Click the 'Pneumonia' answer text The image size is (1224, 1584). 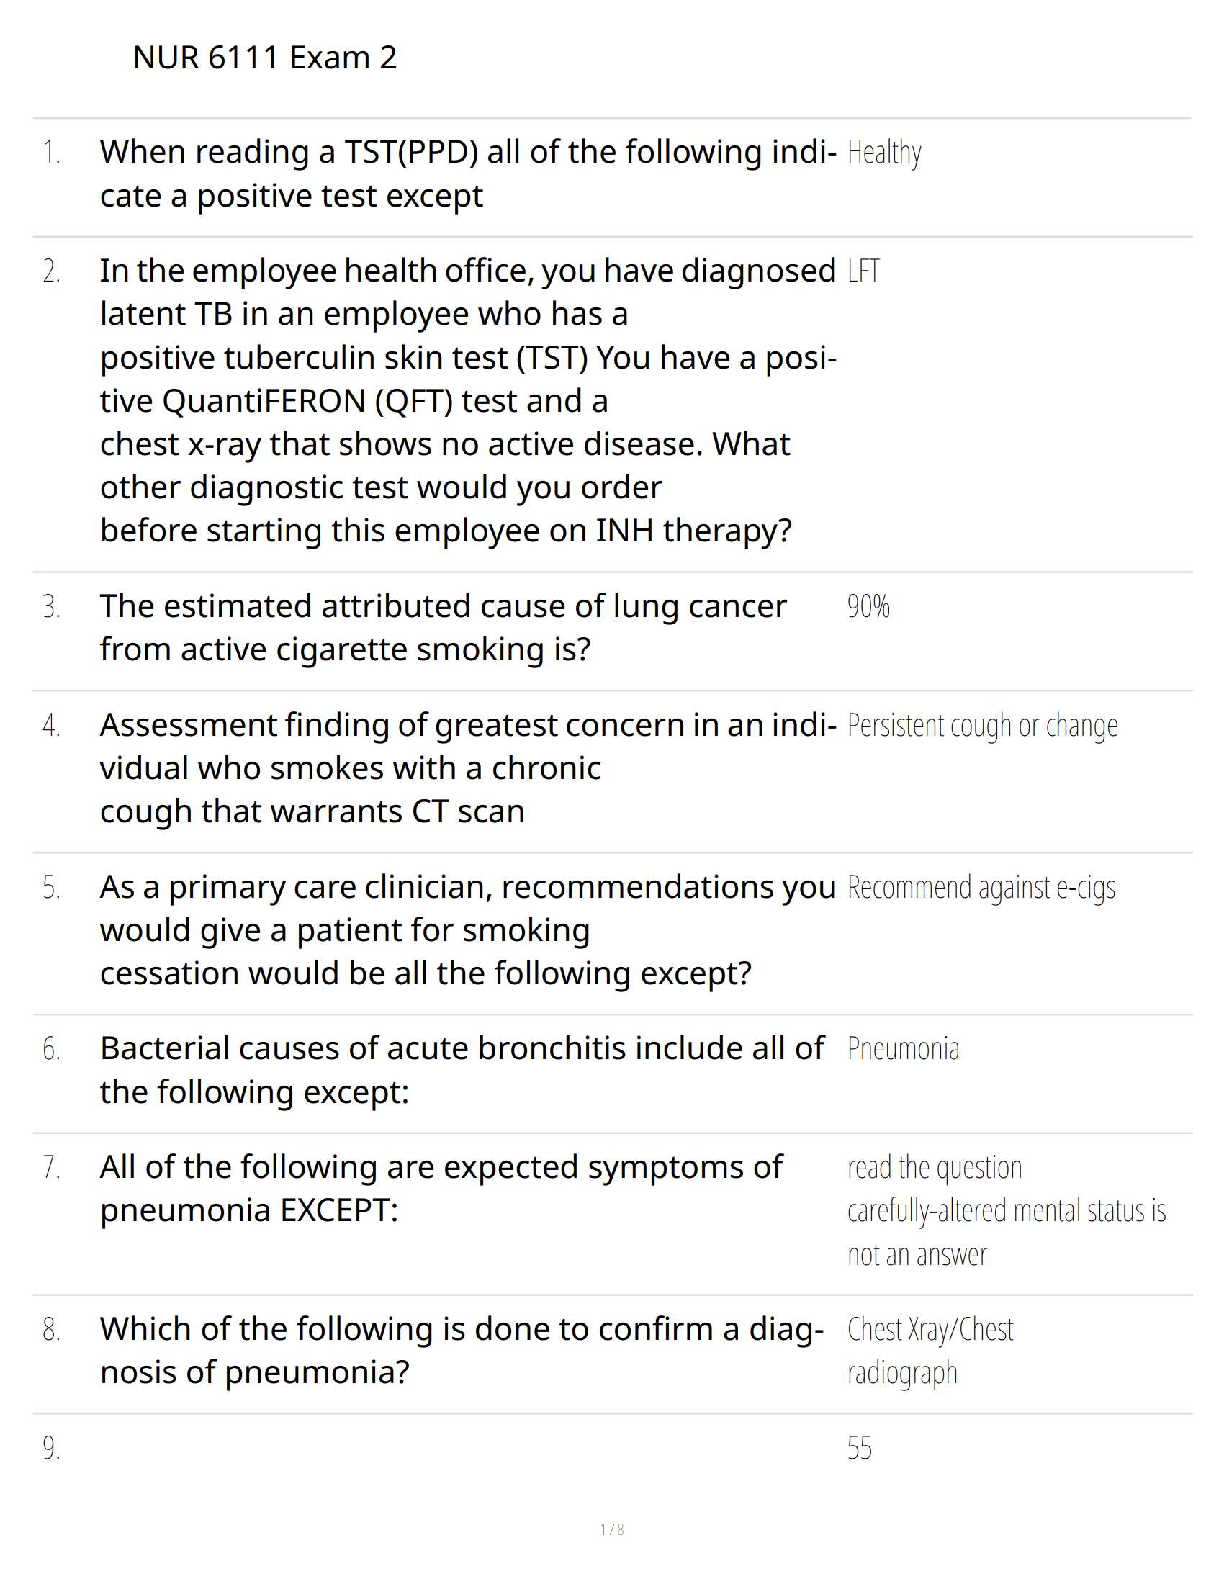[903, 1049]
